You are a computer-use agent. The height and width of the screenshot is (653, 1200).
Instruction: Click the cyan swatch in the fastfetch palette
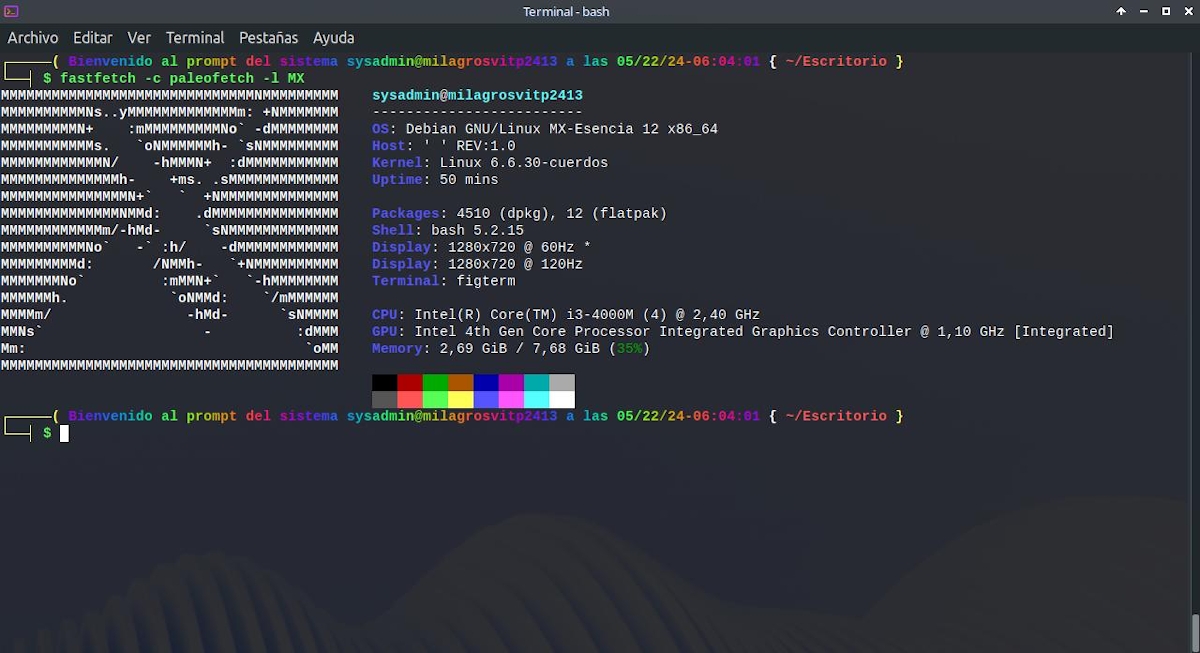pyautogui.click(x=537, y=384)
